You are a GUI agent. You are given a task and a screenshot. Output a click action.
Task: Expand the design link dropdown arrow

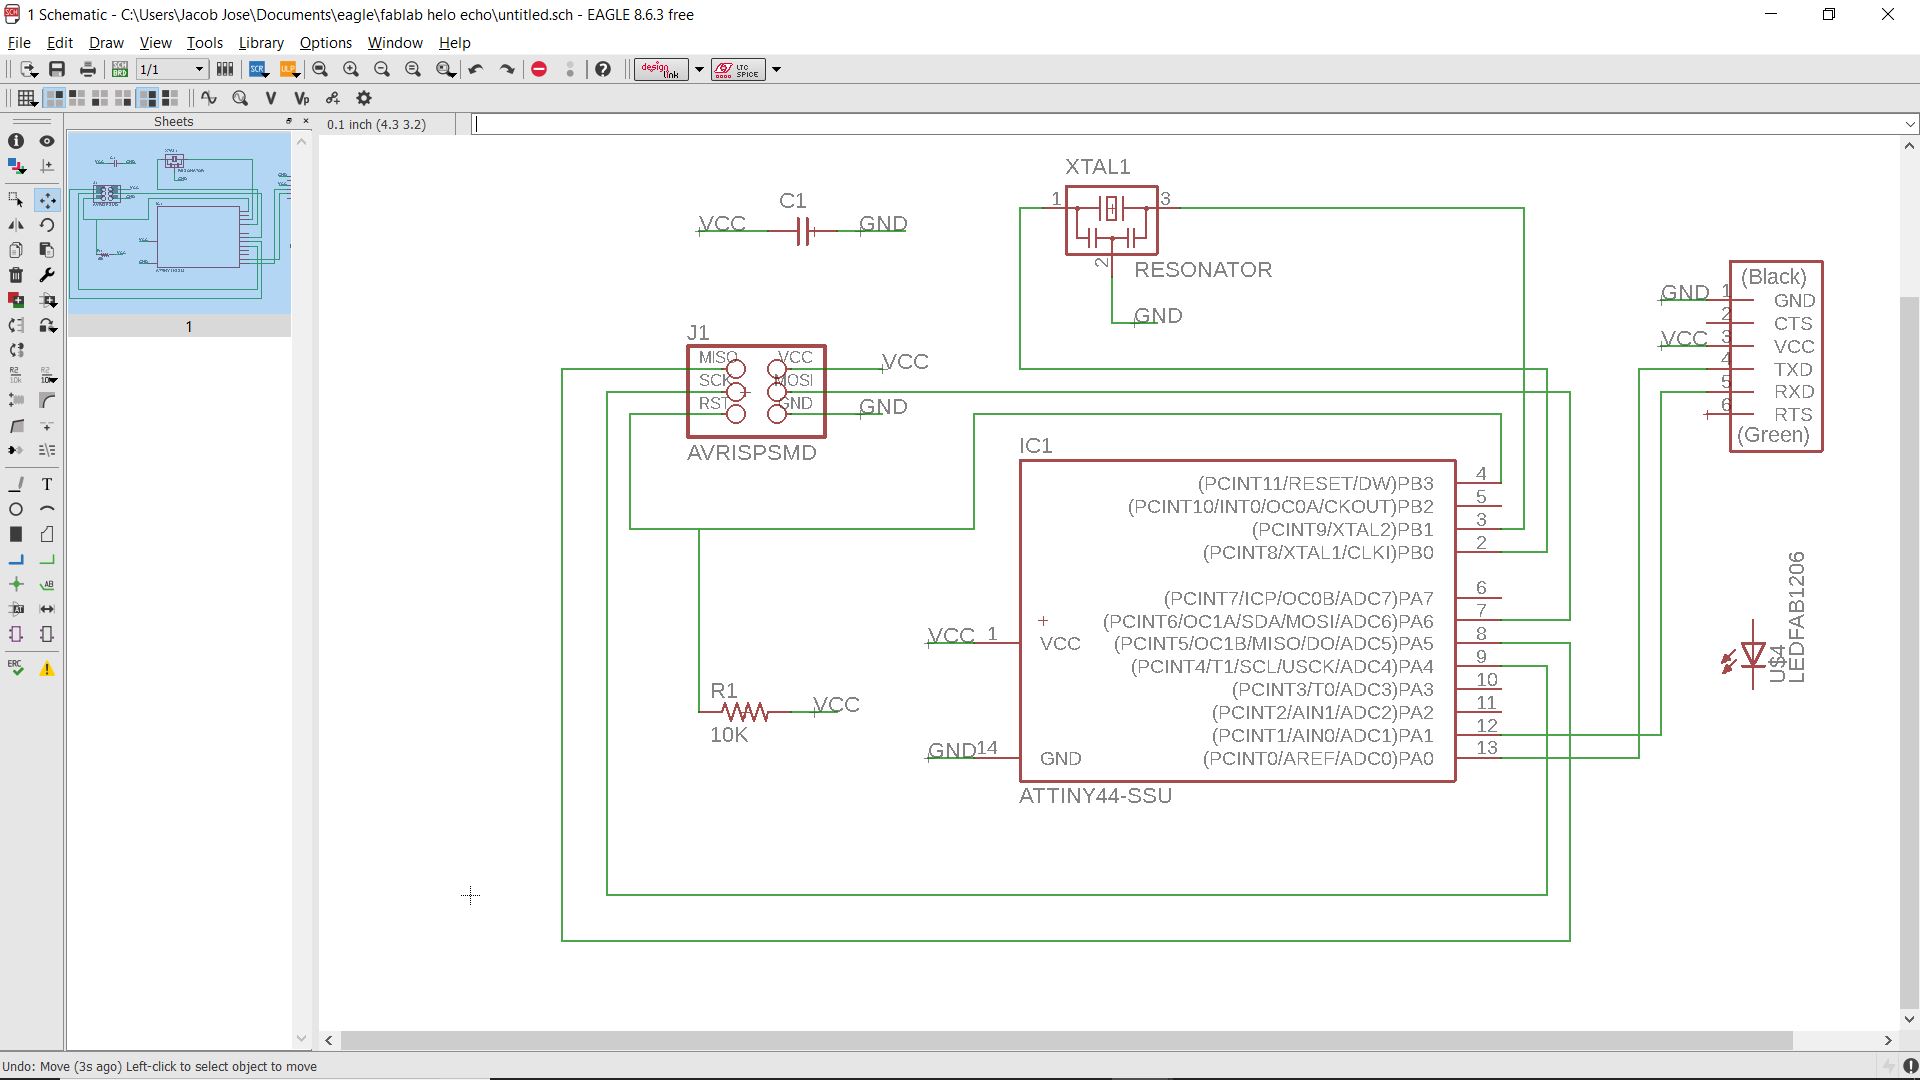coord(699,69)
